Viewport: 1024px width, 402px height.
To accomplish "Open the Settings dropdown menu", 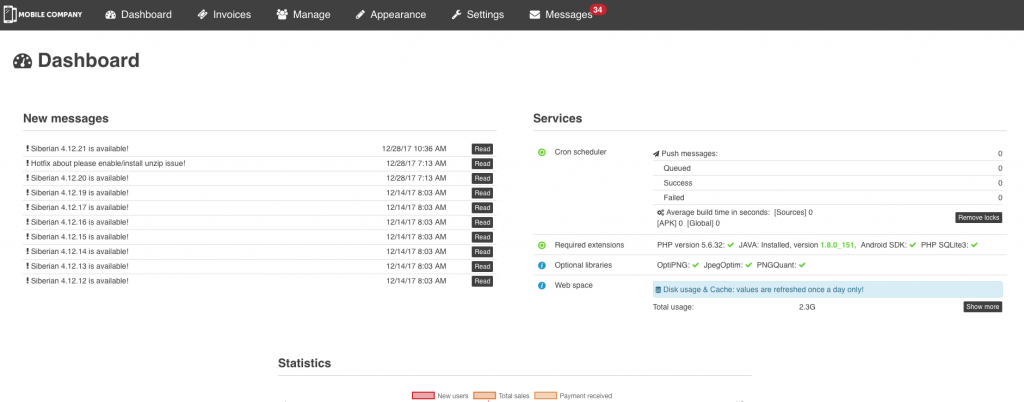I will (x=478, y=15).
